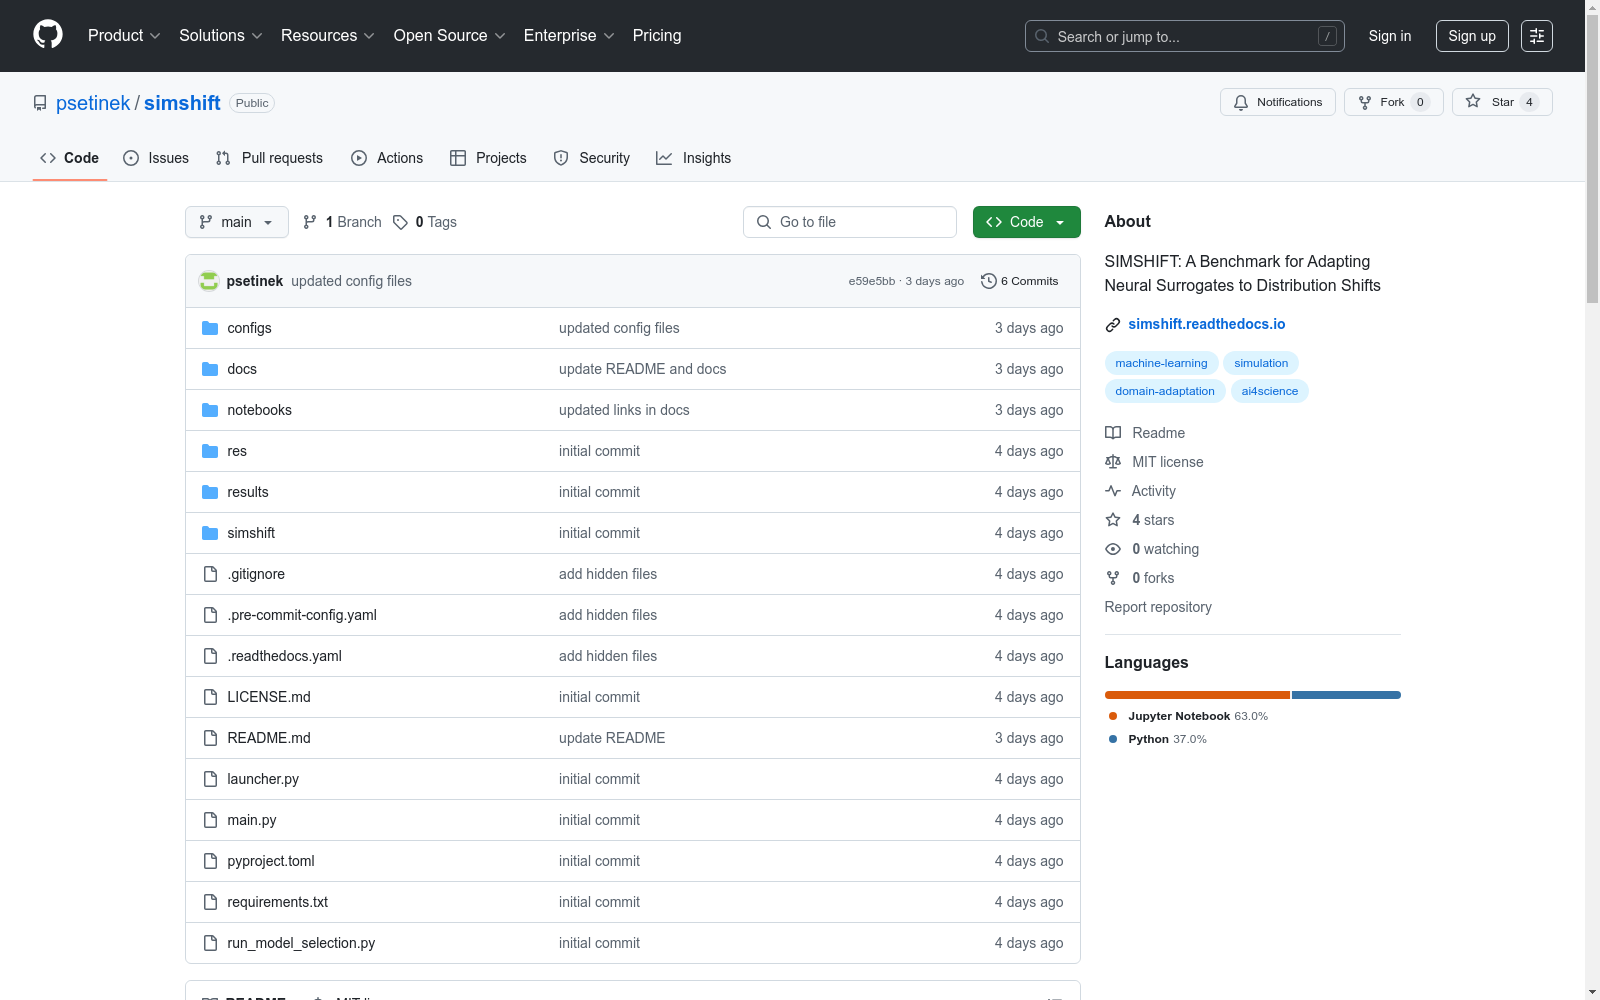Viewport: 1600px width, 1000px height.
Task: Click the repository icon beside psetinek
Action: click(x=40, y=103)
